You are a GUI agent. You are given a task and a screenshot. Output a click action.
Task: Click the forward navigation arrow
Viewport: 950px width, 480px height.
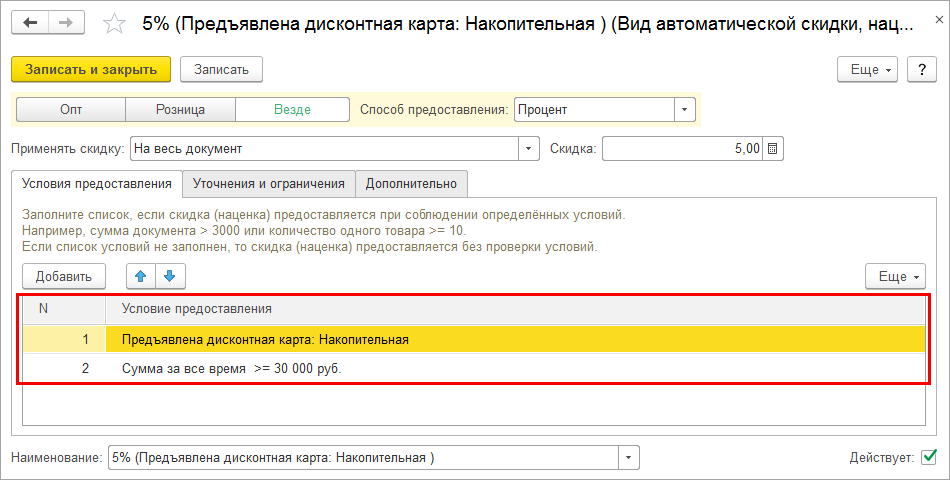coord(65,21)
